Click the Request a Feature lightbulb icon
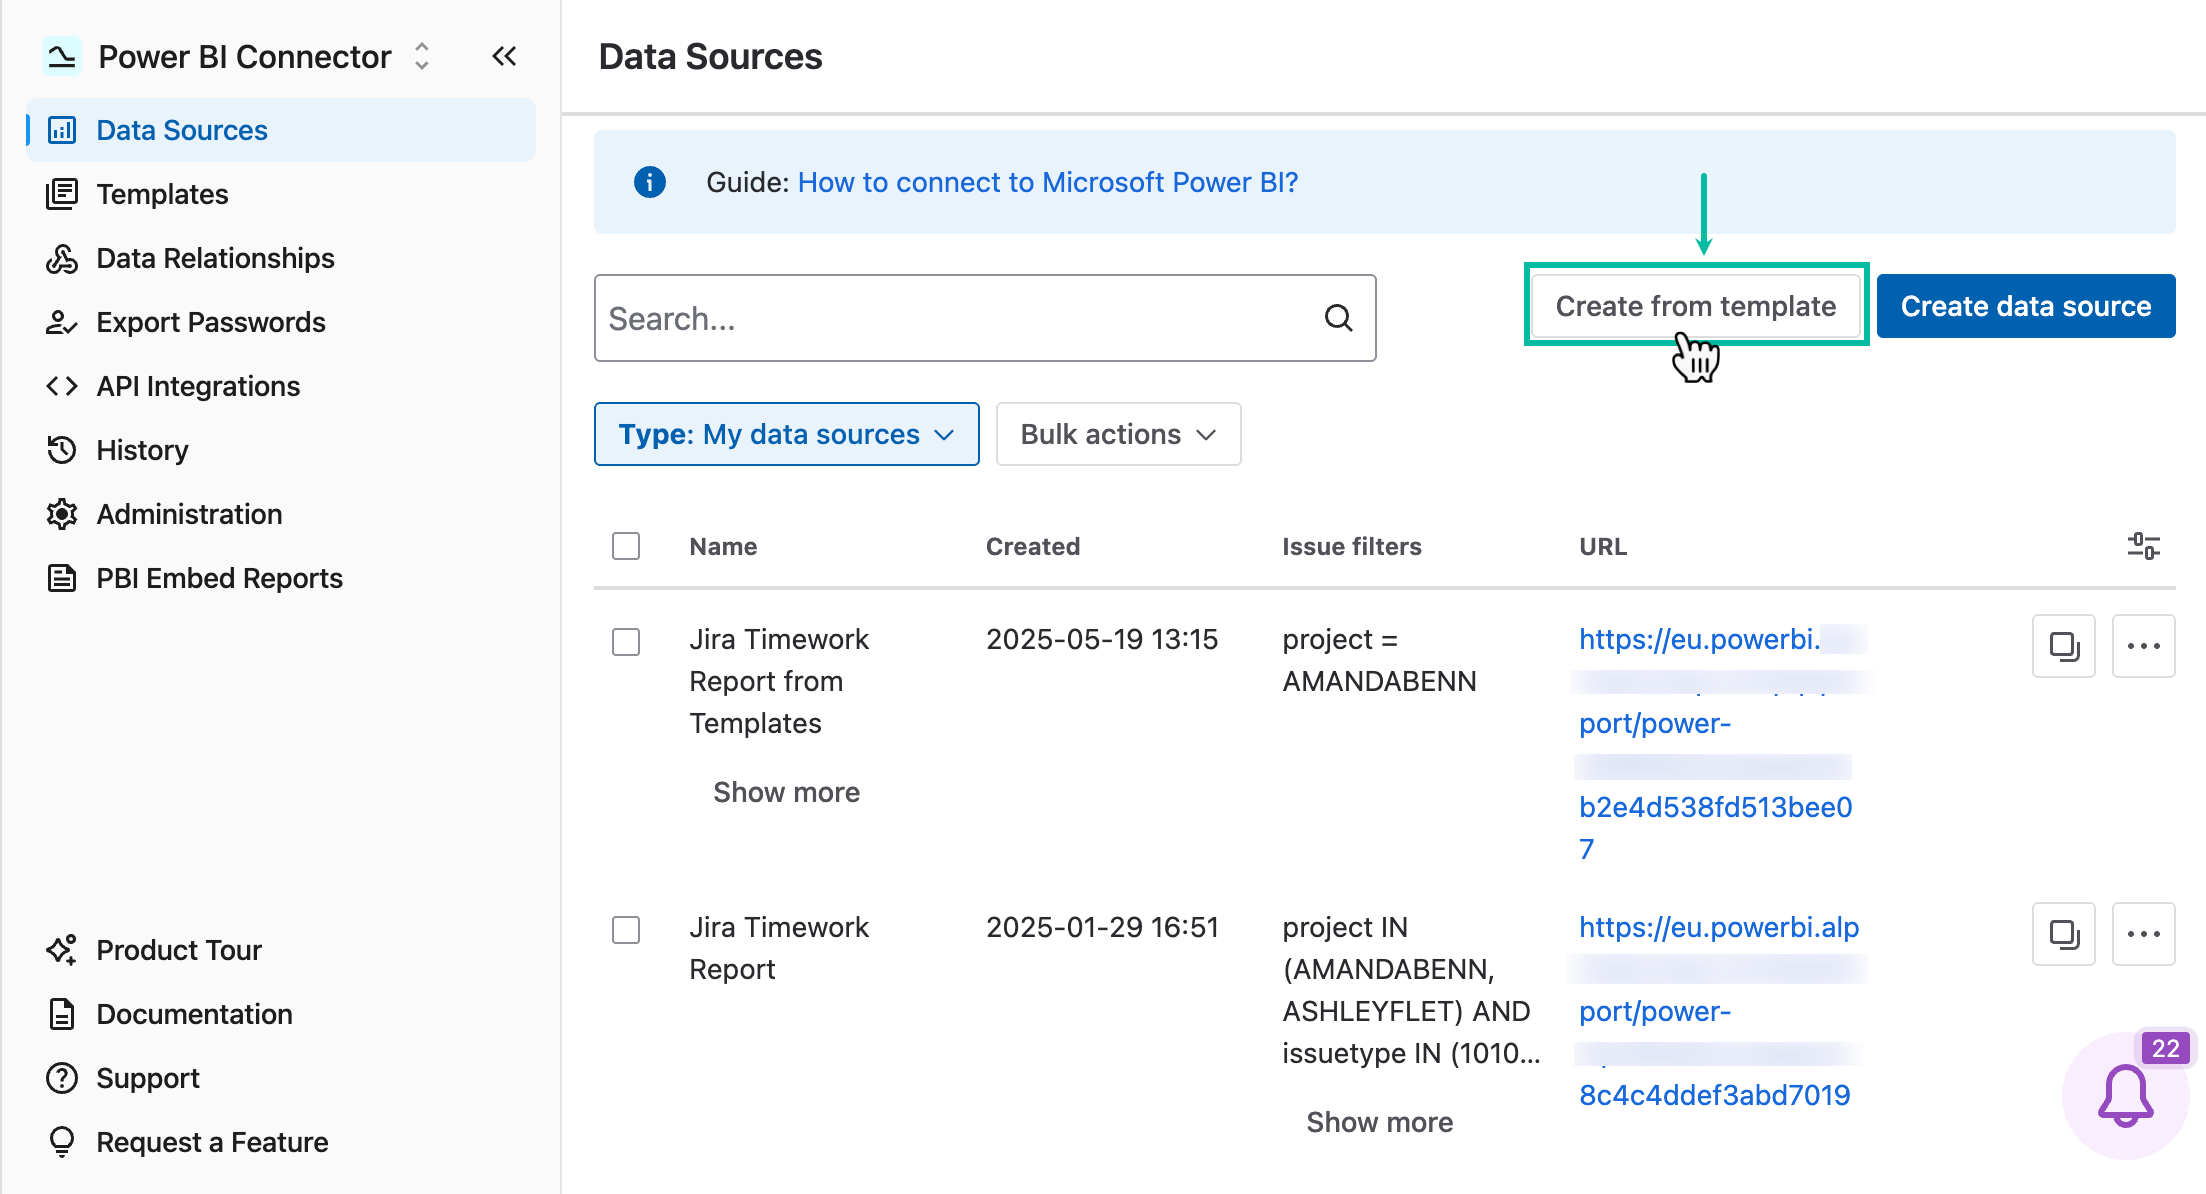 pyautogui.click(x=62, y=1142)
